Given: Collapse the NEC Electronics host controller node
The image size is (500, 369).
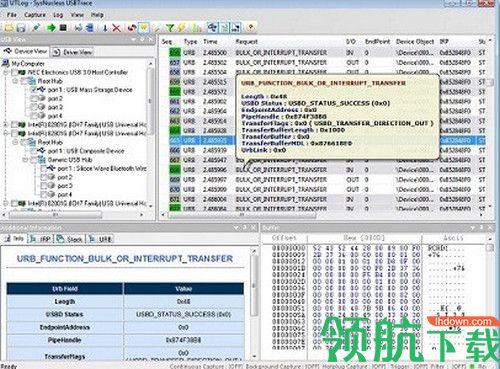Looking at the screenshot, I should coord(6,72).
